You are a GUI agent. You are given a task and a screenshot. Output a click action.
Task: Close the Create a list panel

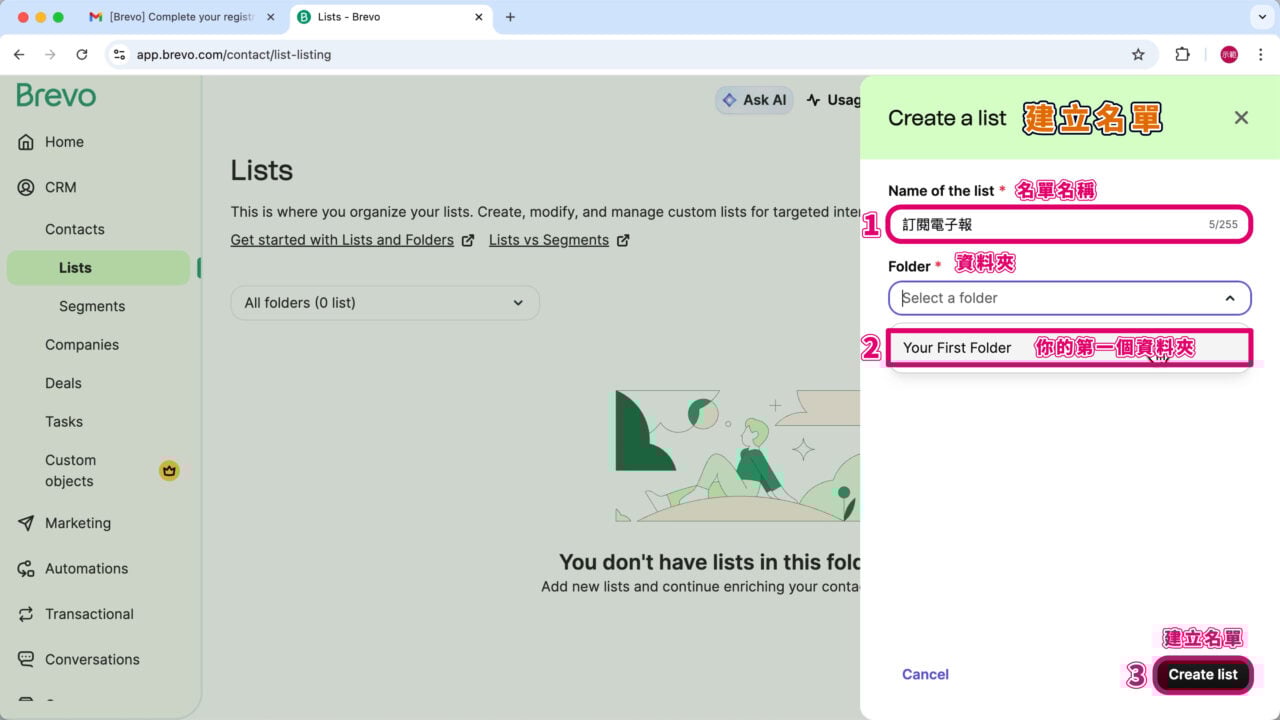tap(1241, 118)
